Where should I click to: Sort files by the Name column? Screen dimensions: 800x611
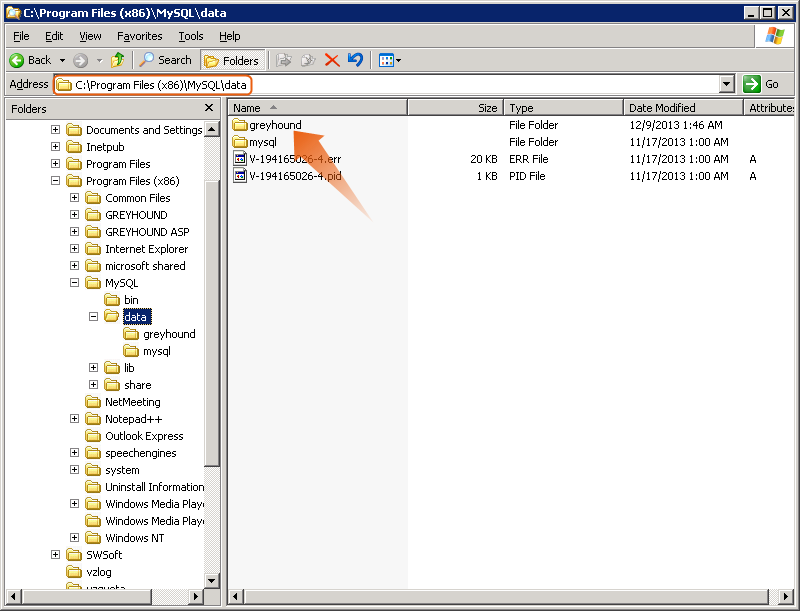(x=317, y=108)
